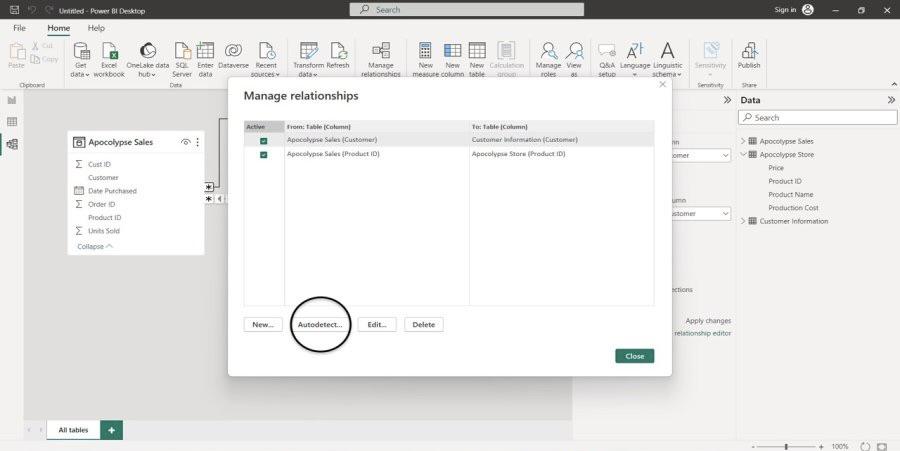Open the Apocolypse Sales card more options
The width and height of the screenshot is (900, 451).
(197, 142)
